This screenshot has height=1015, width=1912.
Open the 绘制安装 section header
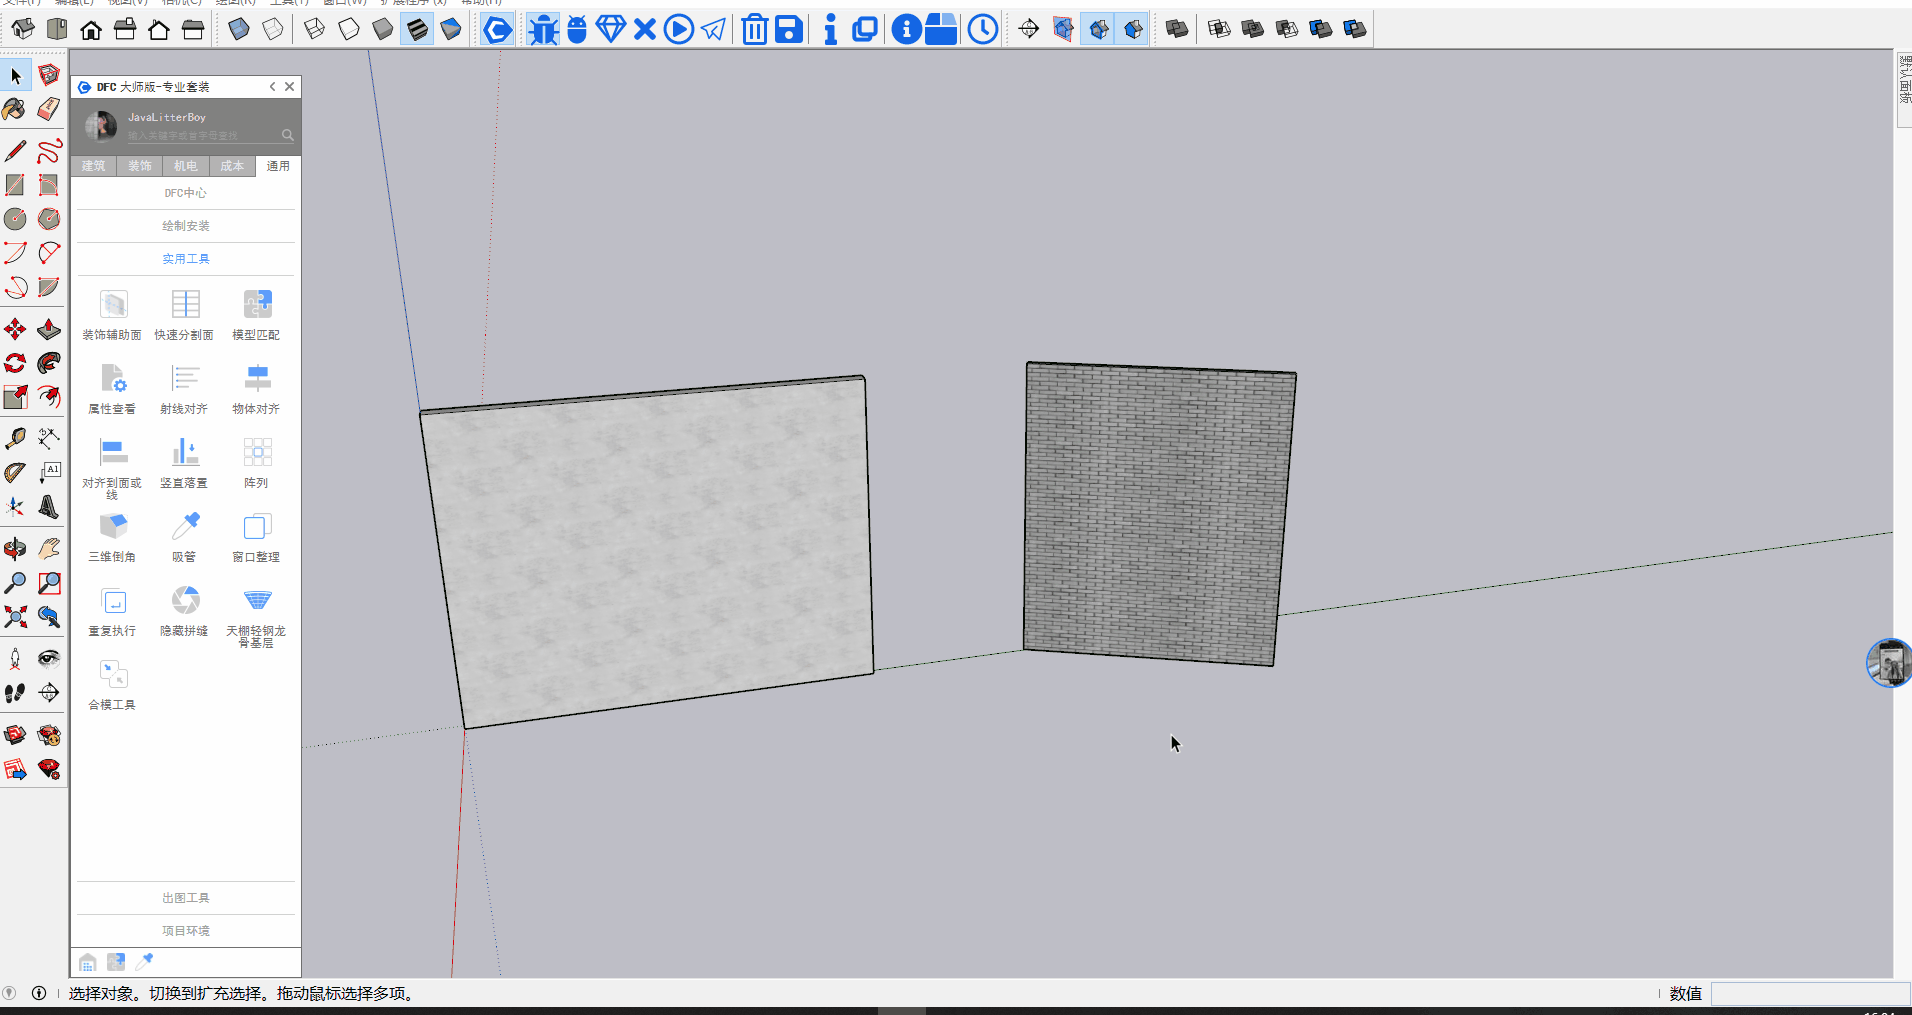(186, 226)
